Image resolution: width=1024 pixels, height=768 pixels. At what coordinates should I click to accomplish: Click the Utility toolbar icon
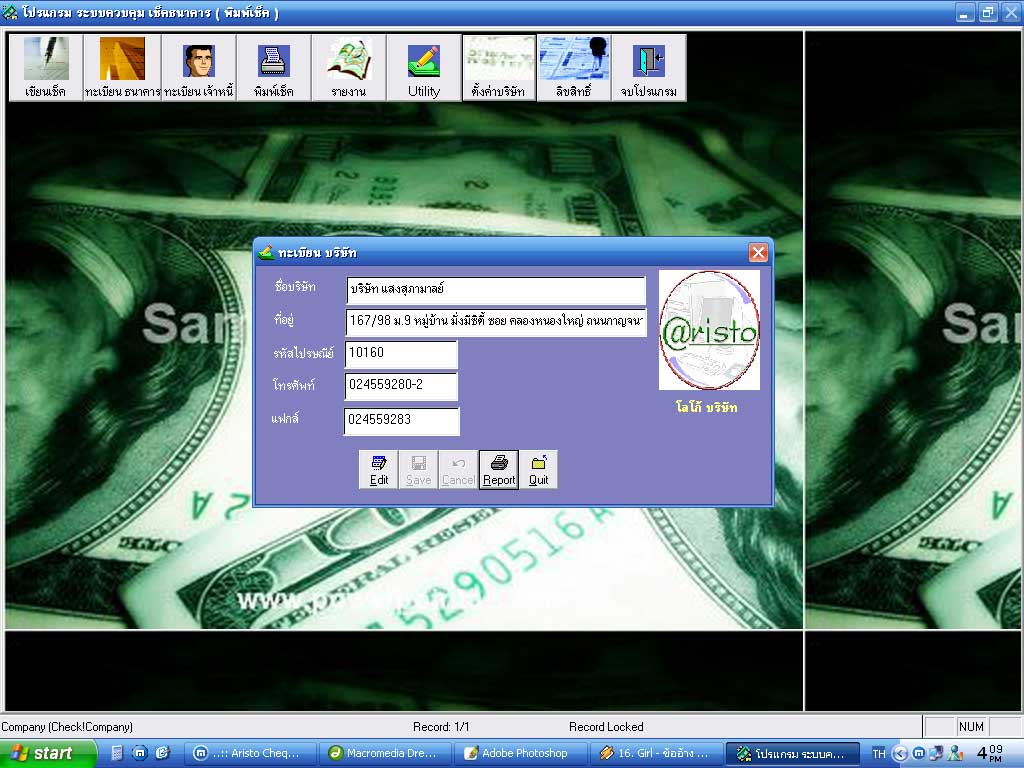coord(424,67)
